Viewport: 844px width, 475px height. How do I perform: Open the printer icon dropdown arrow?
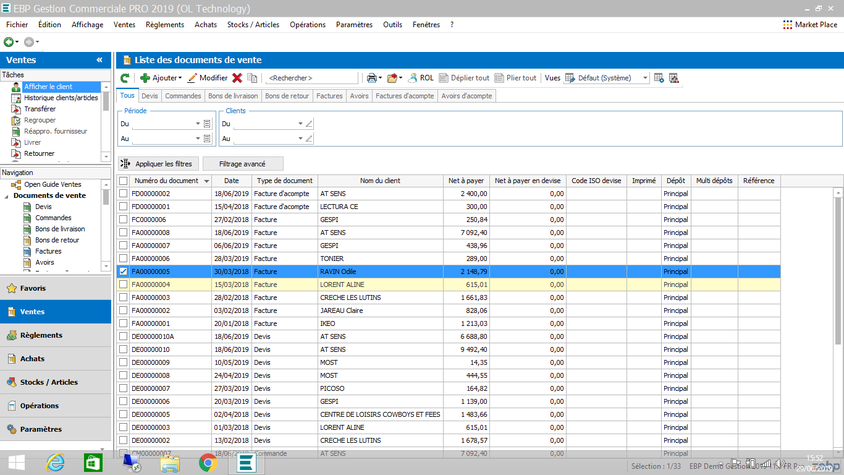[x=381, y=78]
